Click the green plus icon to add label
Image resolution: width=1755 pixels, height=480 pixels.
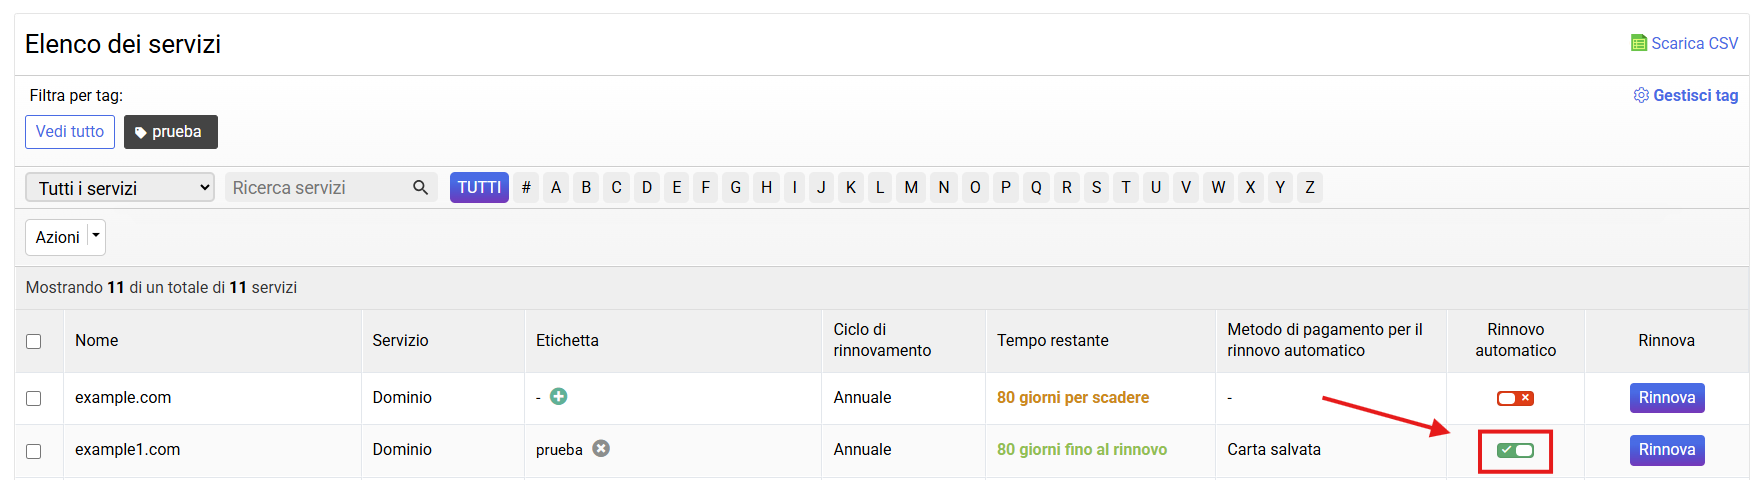pos(559,397)
